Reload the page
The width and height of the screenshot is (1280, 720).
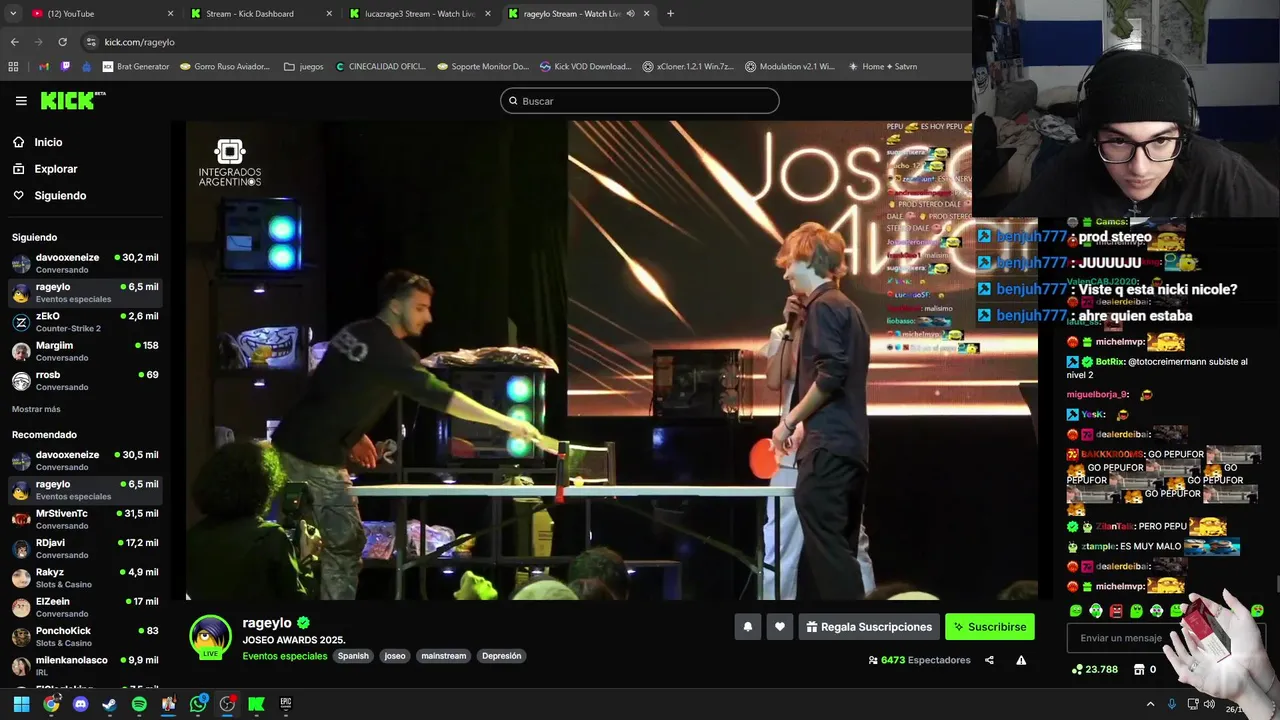click(62, 42)
